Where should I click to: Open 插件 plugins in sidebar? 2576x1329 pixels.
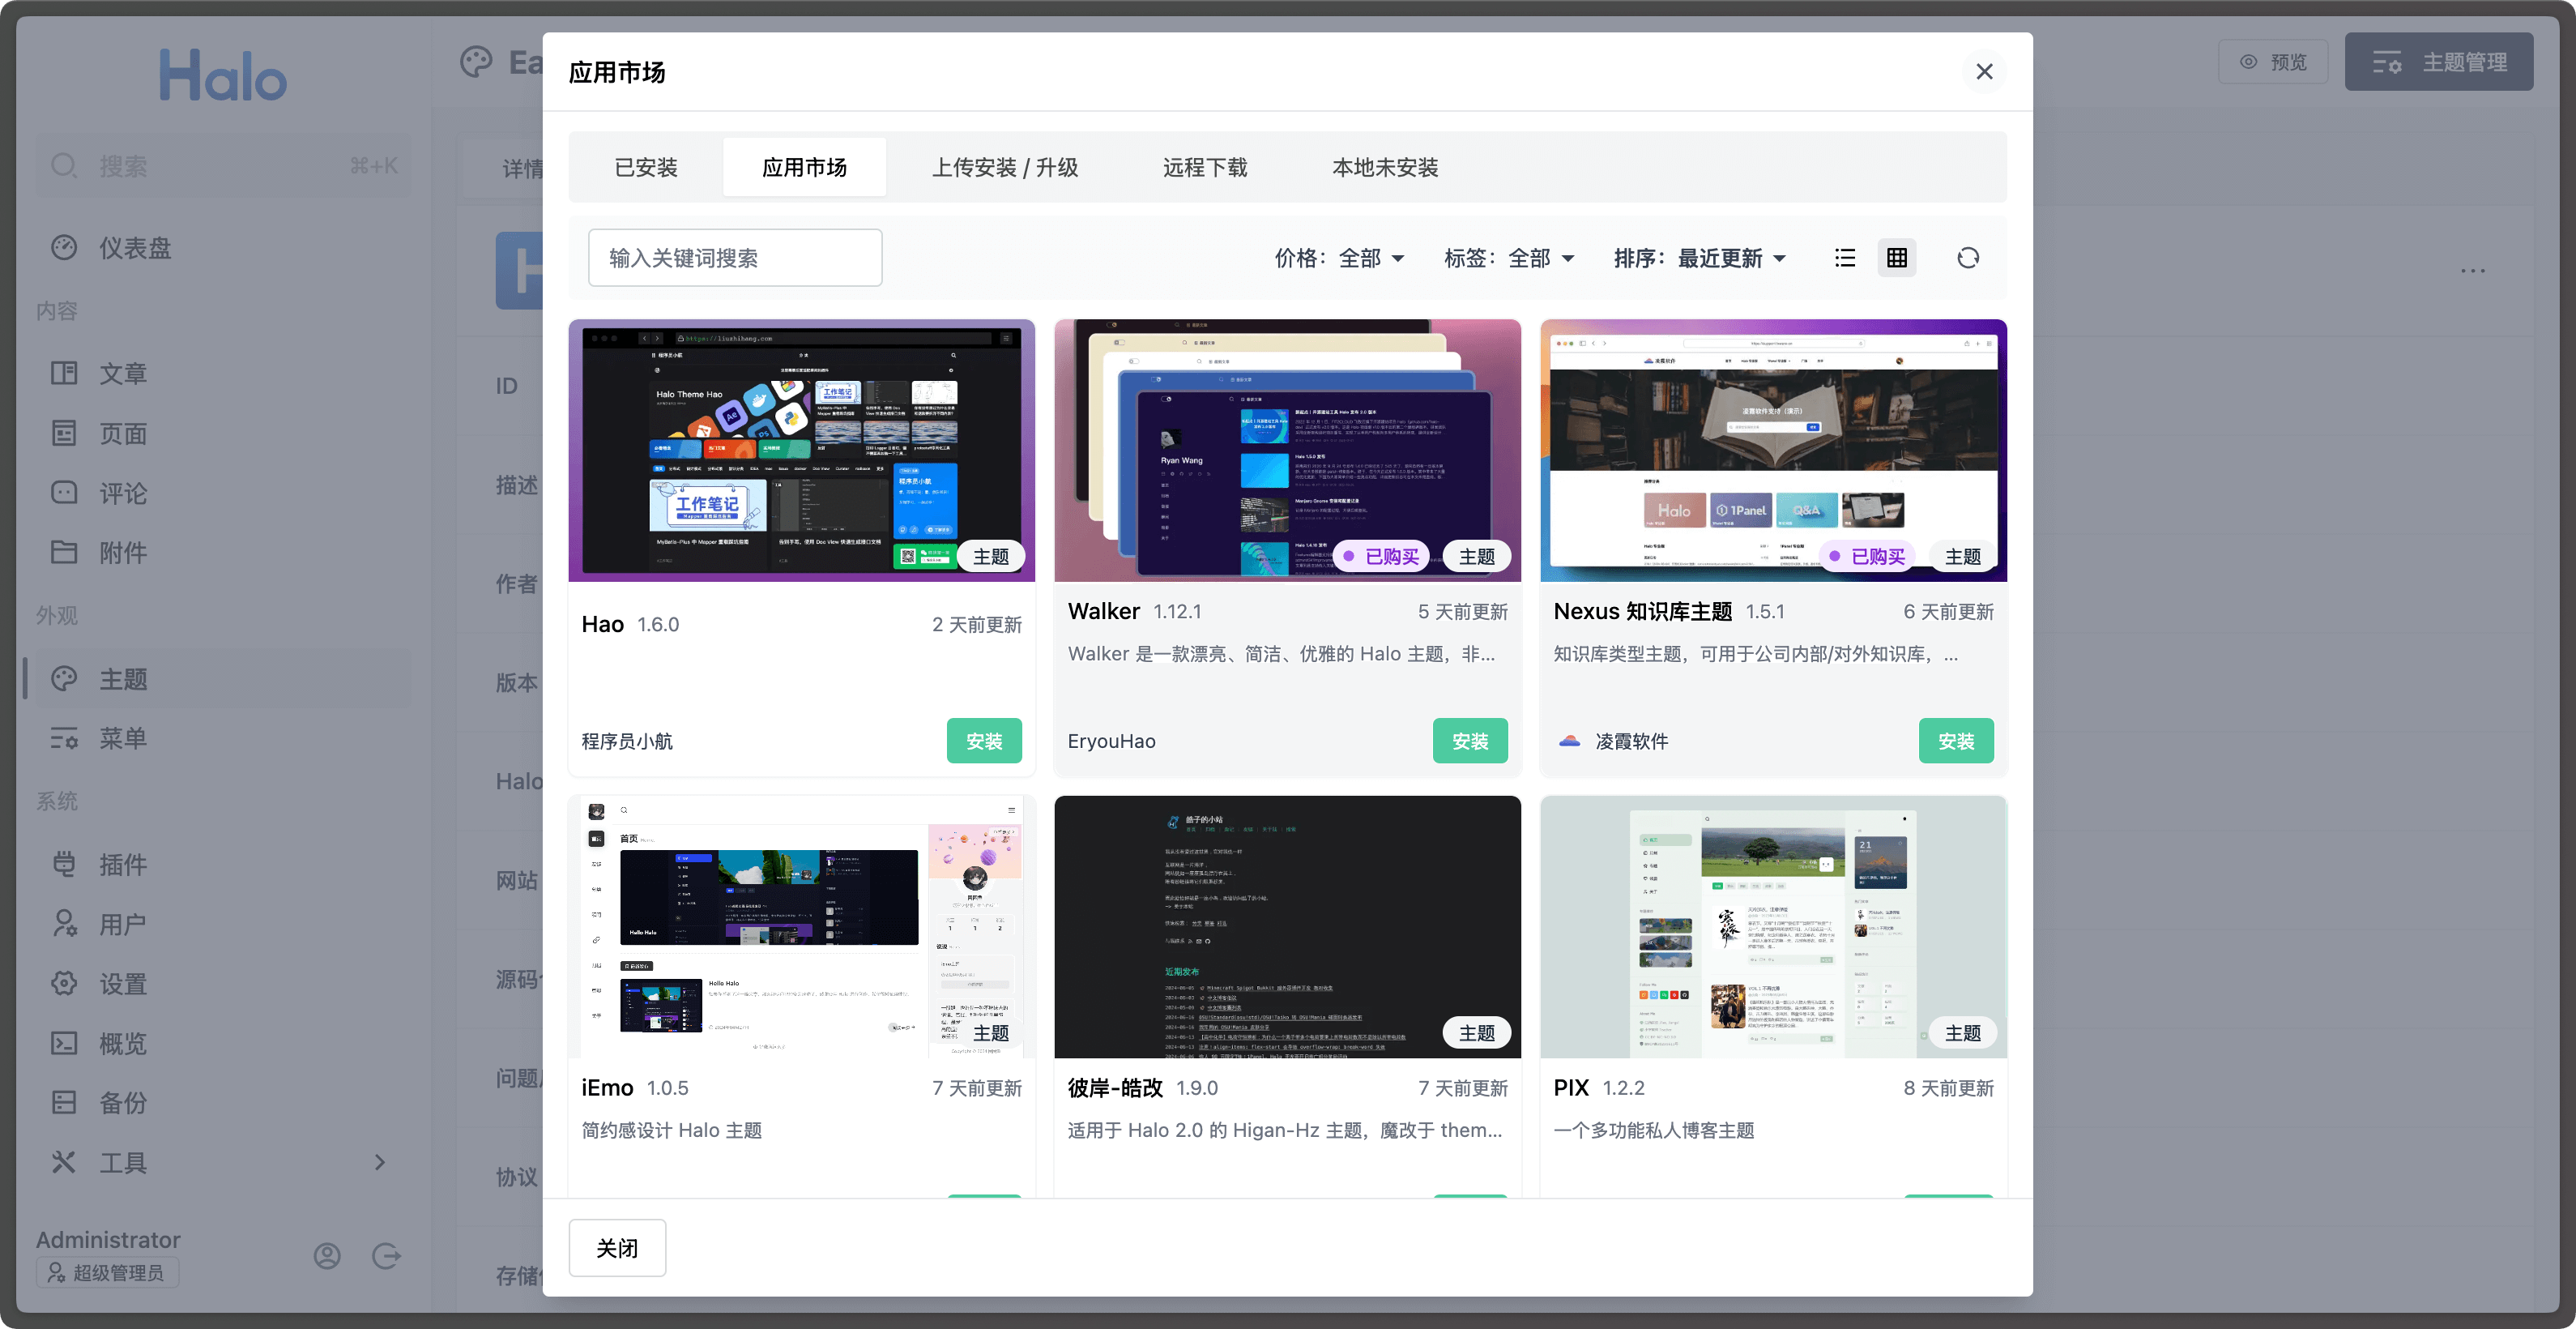tap(224, 864)
